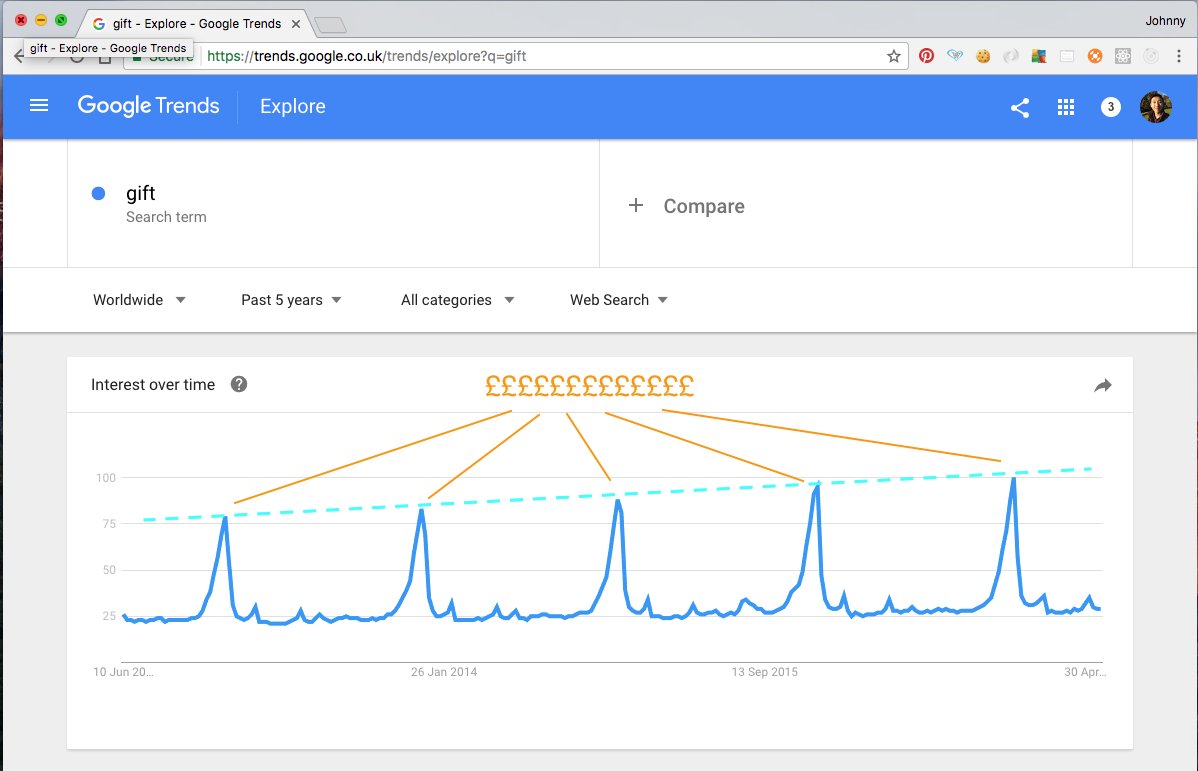
Task: Click the grey flower-pattern extension icon
Action: tap(1122, 56)
